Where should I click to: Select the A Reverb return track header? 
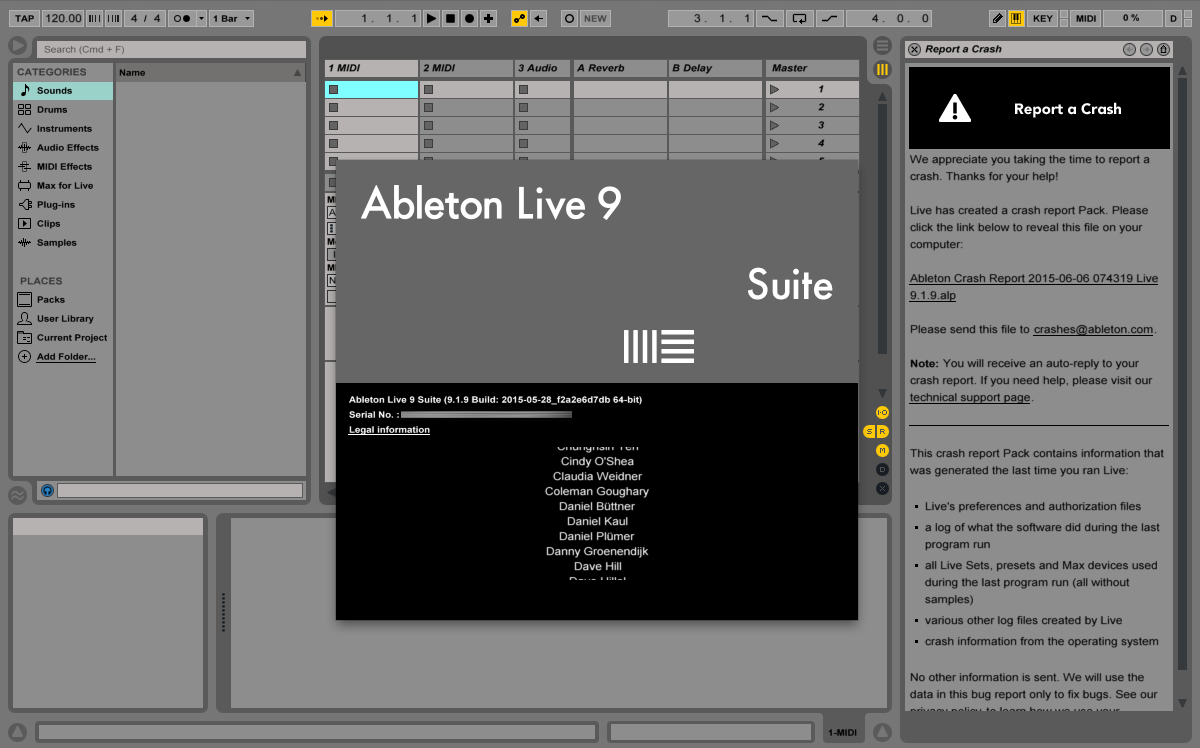620,68
